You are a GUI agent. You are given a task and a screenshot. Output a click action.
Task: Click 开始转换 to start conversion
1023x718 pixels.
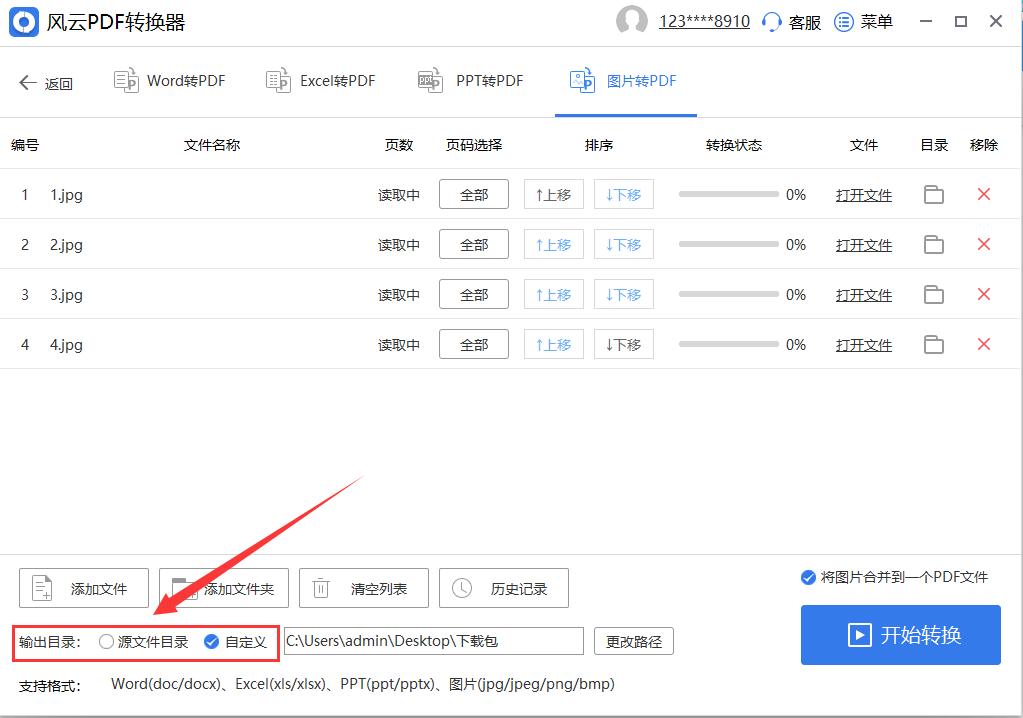click(x=899, y=635)
